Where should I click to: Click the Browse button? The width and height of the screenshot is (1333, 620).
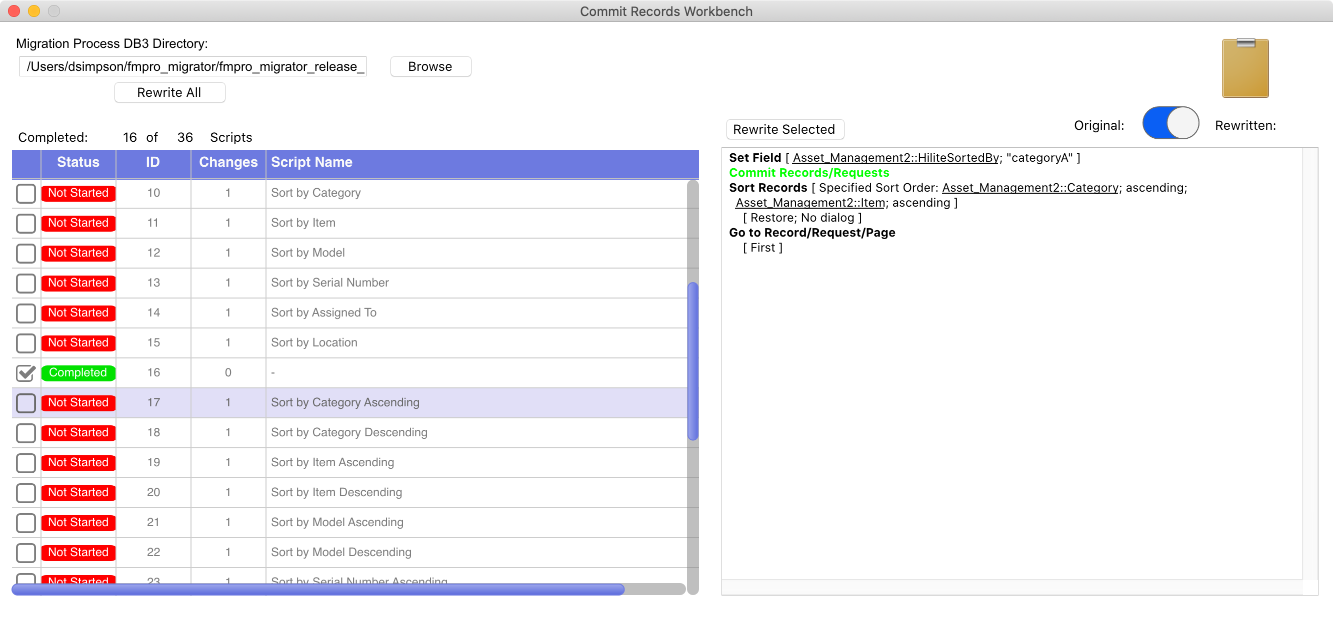click(430, 67)
